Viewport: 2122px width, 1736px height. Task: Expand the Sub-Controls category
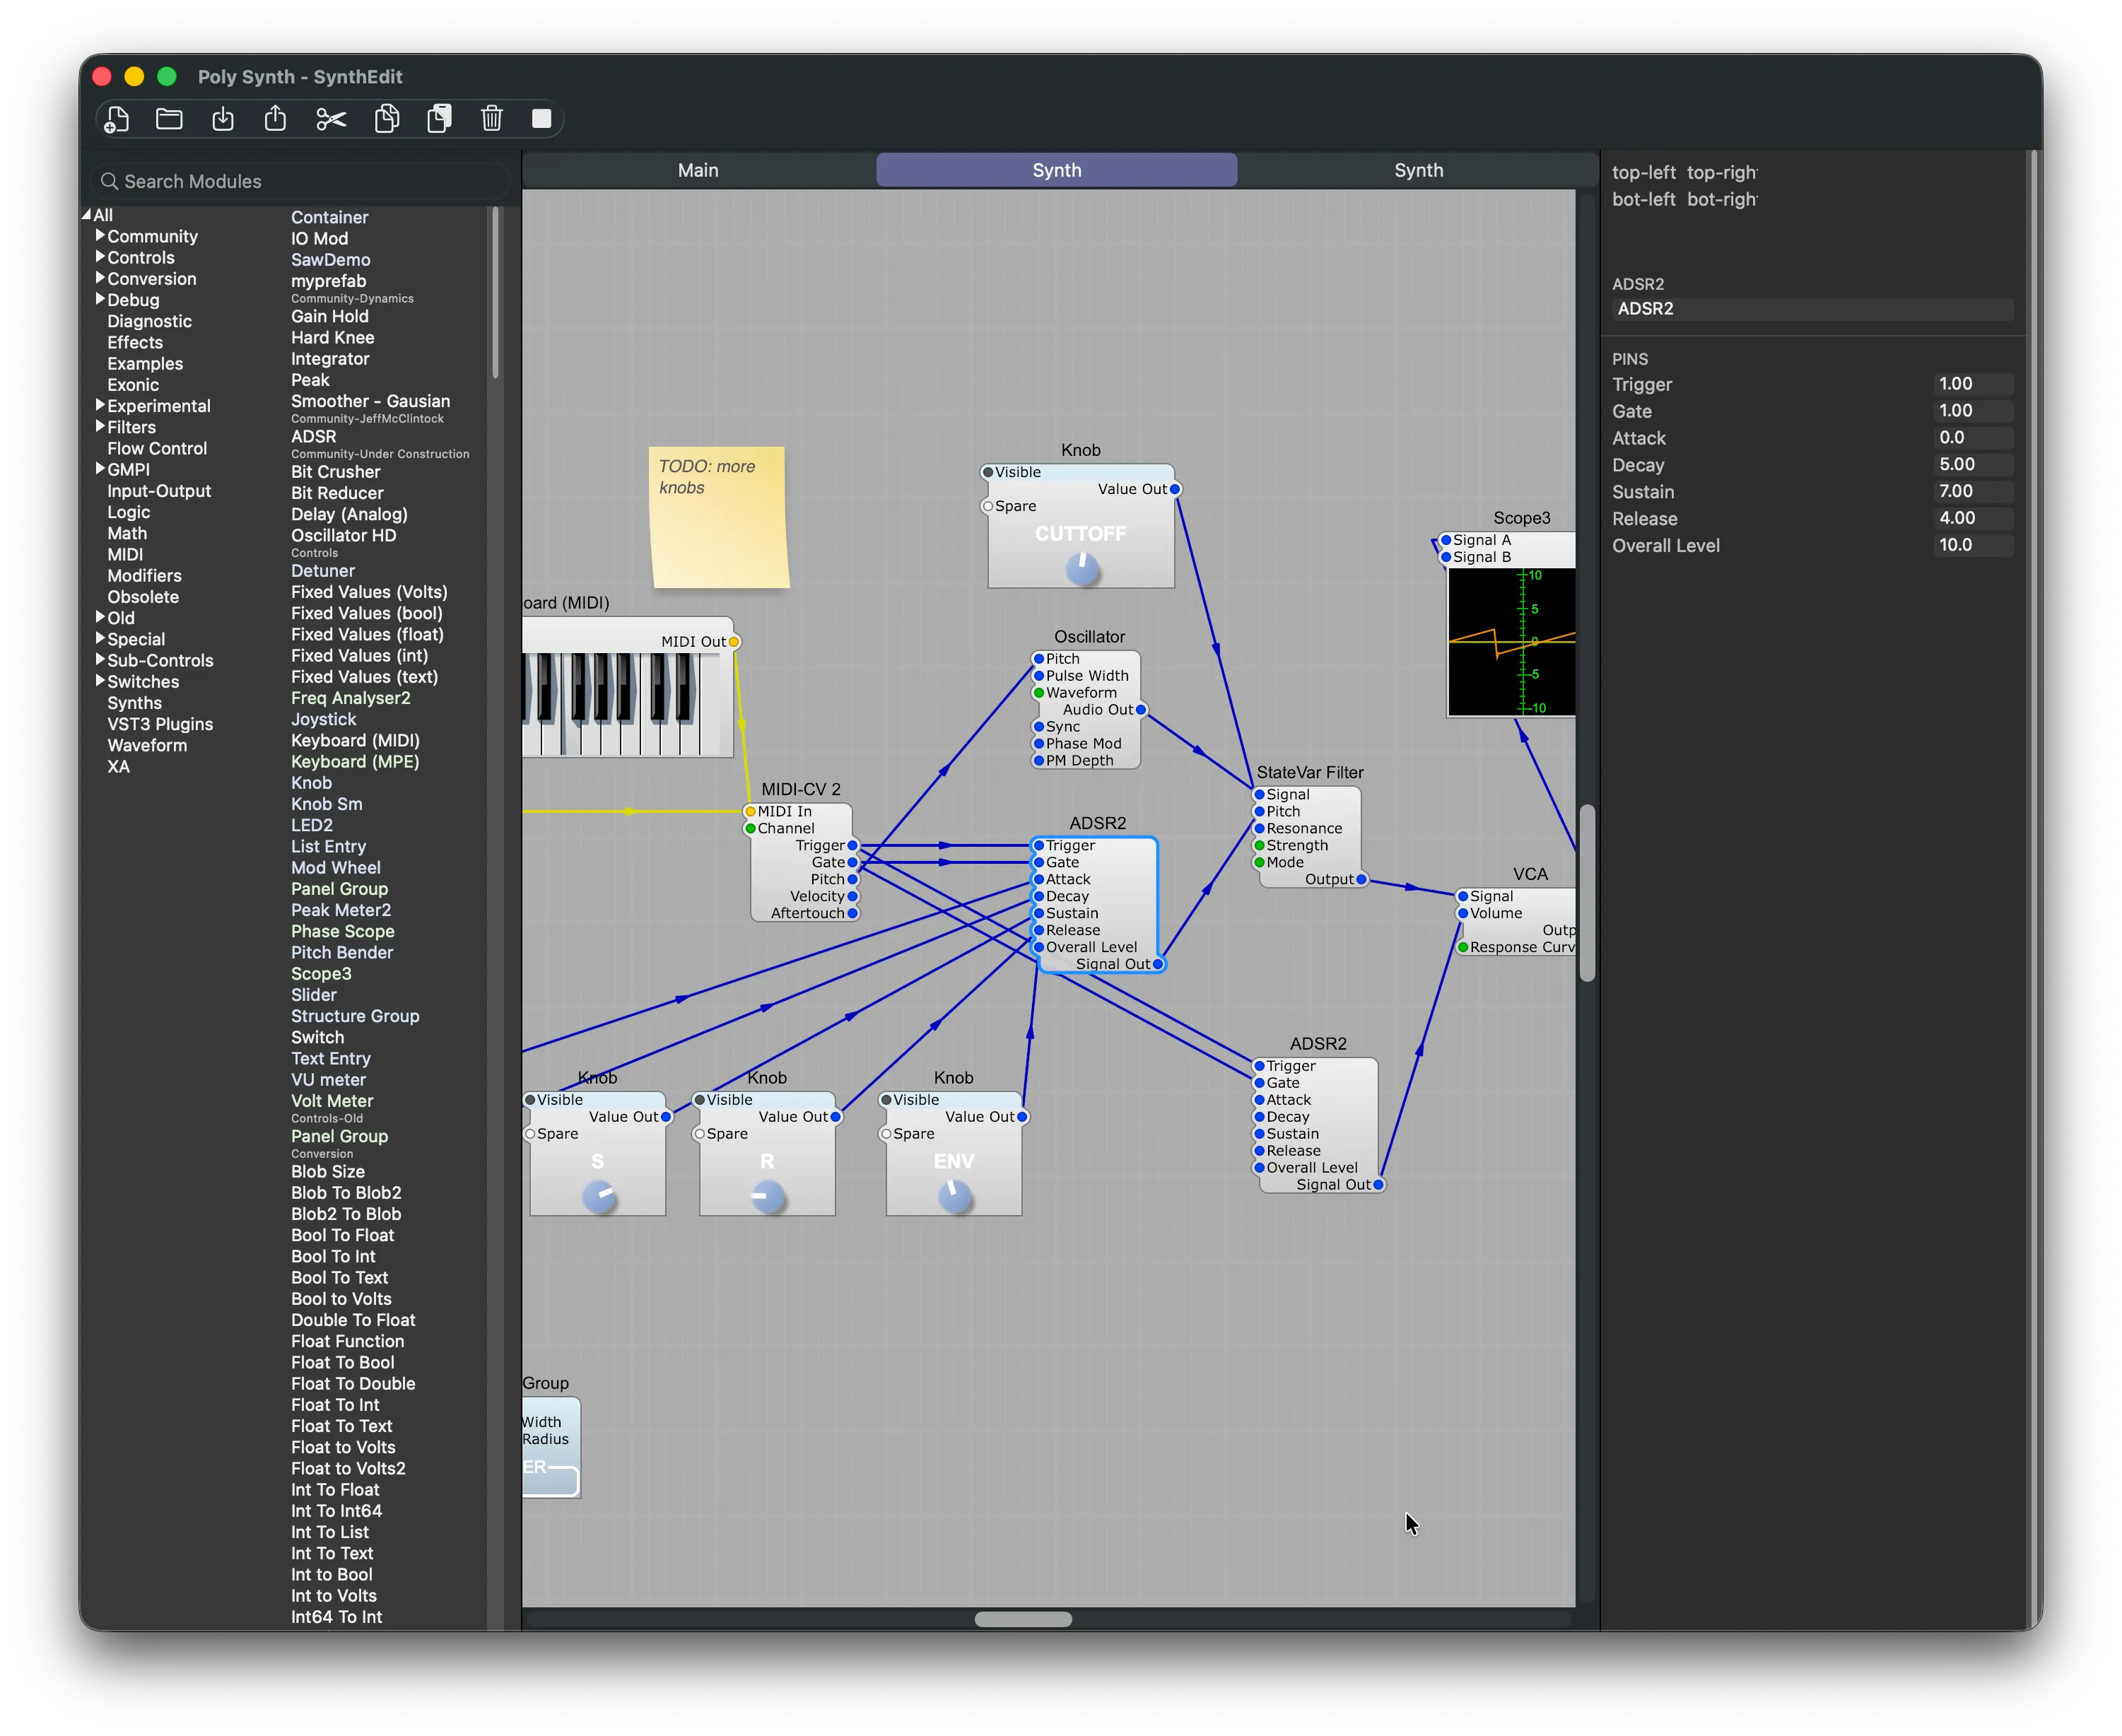point(100,660)
